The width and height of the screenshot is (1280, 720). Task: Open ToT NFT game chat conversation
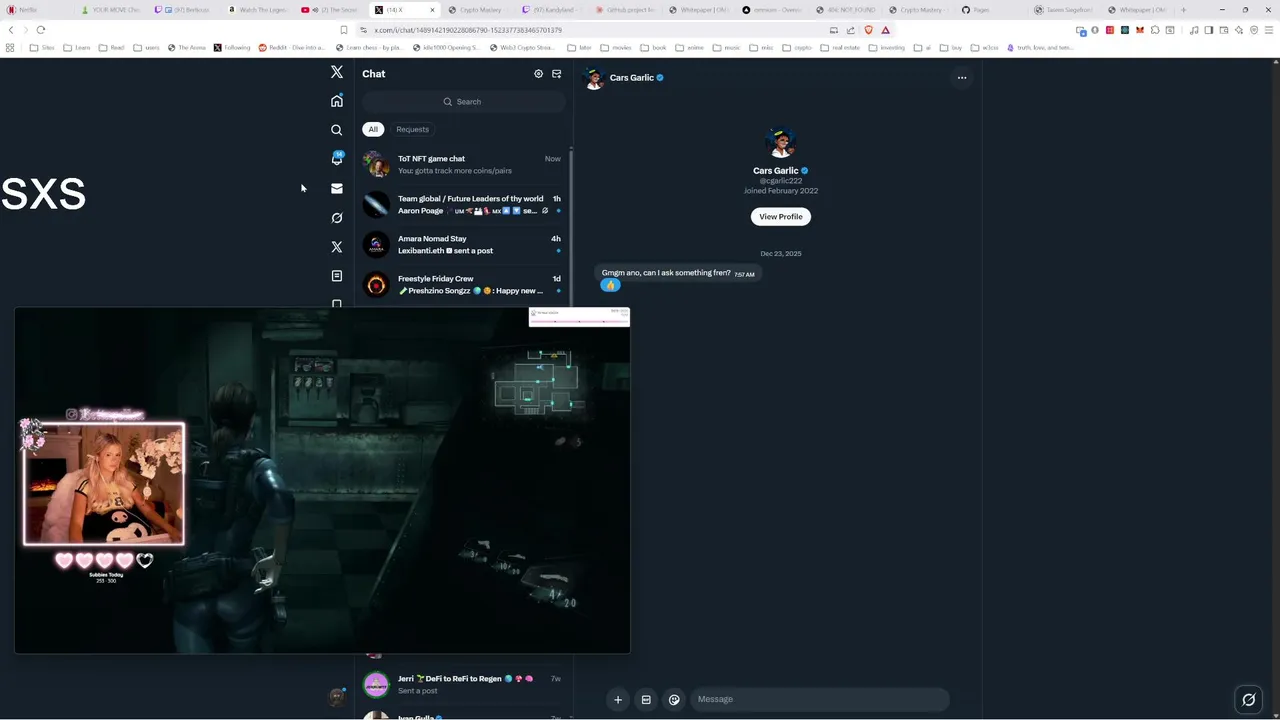[465, 164]
